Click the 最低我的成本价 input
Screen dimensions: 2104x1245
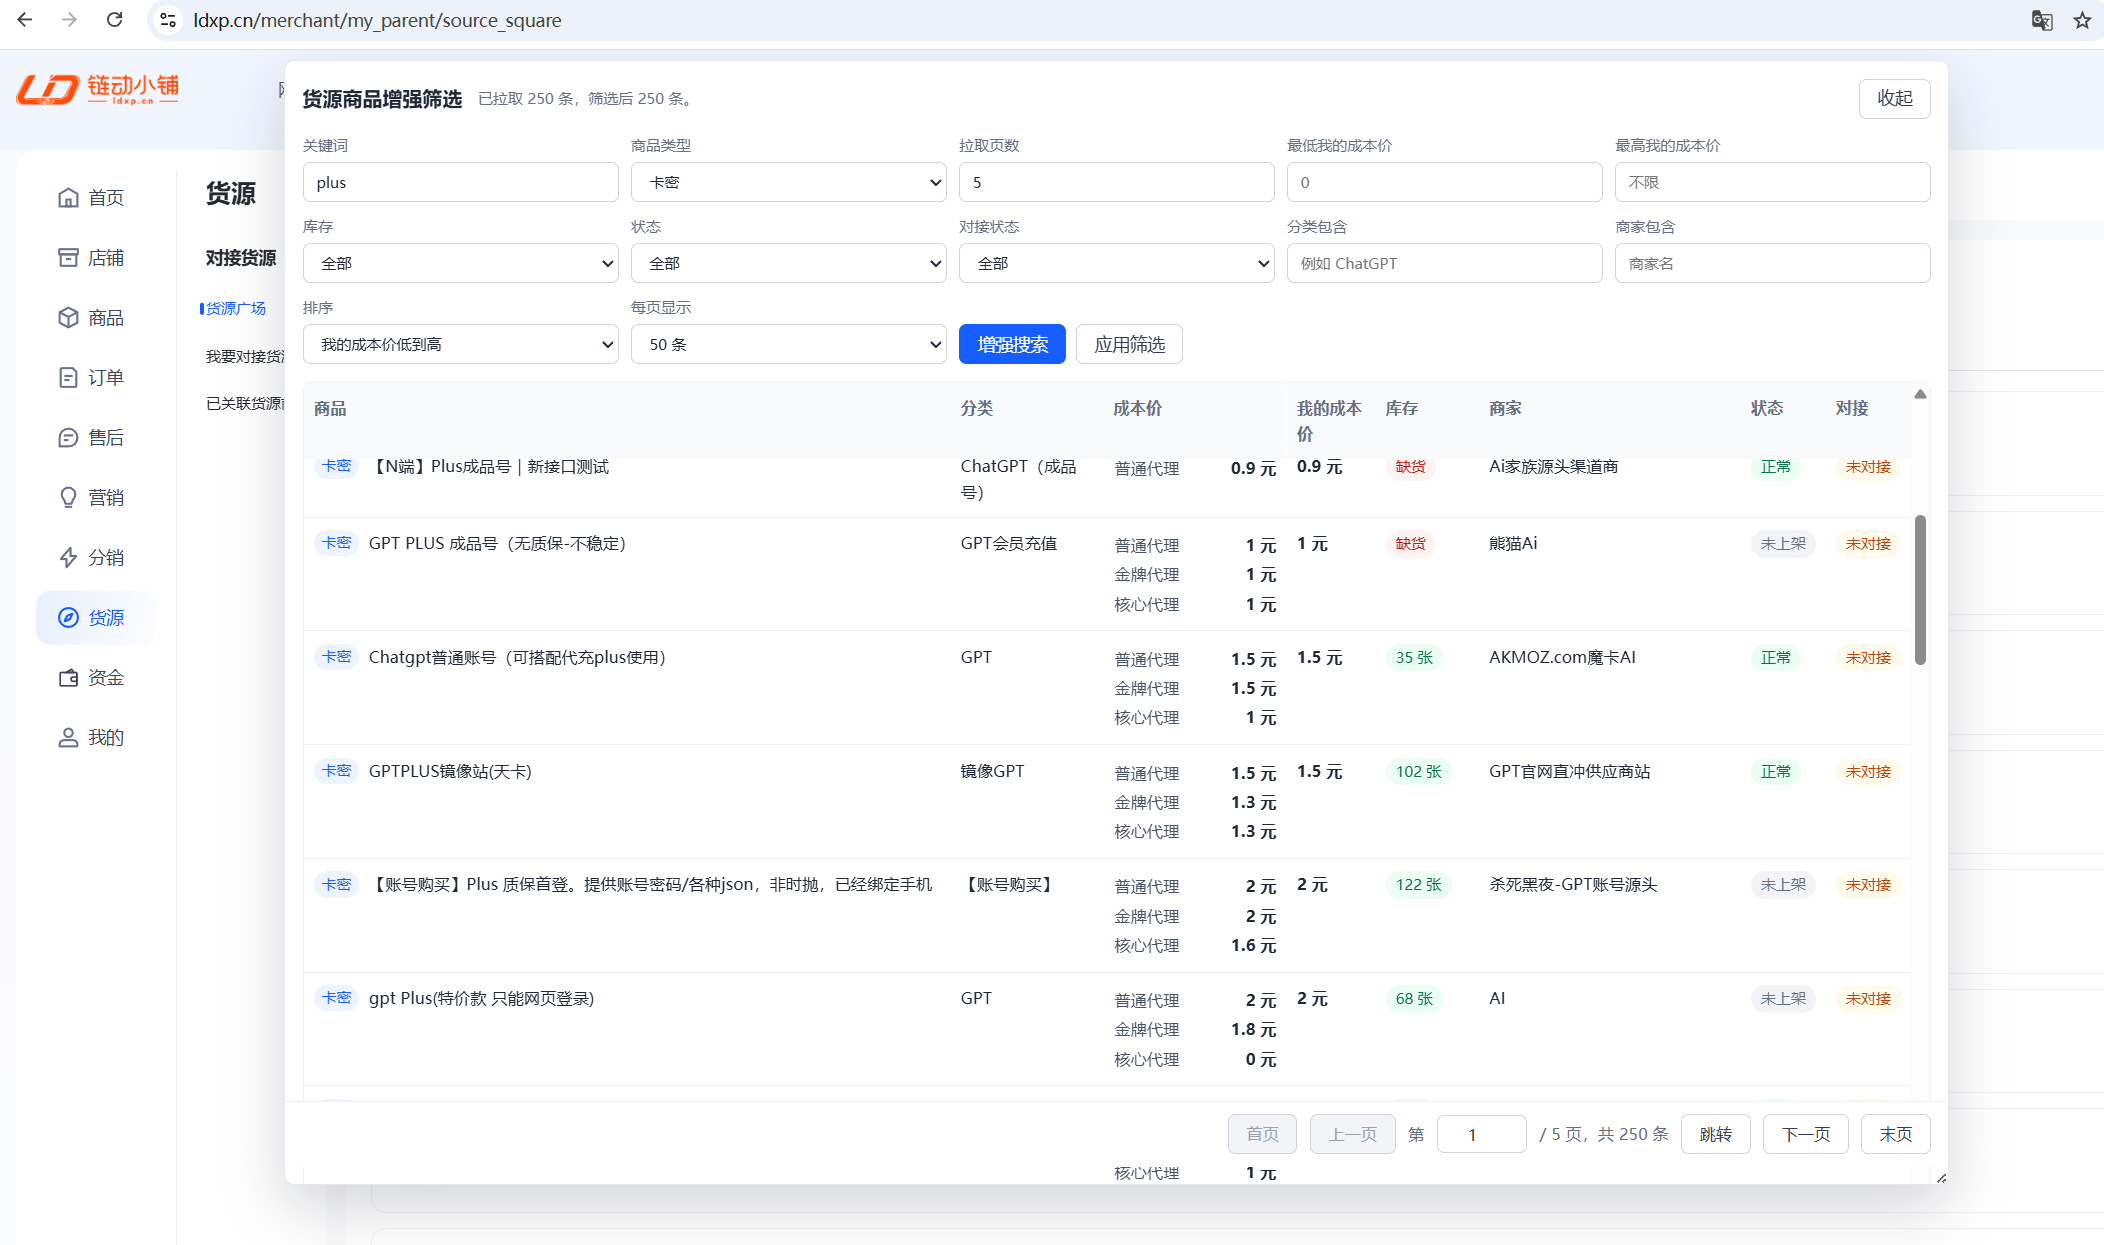(1444, 182)
